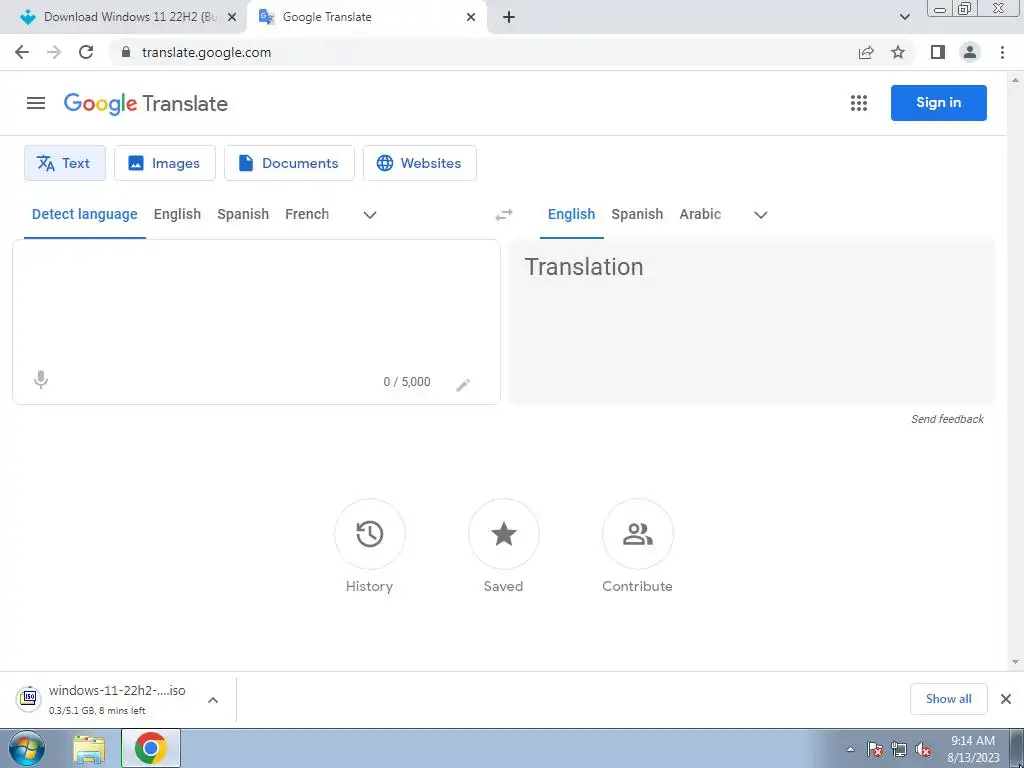Open the Contribute community icon

coord(637,534)
